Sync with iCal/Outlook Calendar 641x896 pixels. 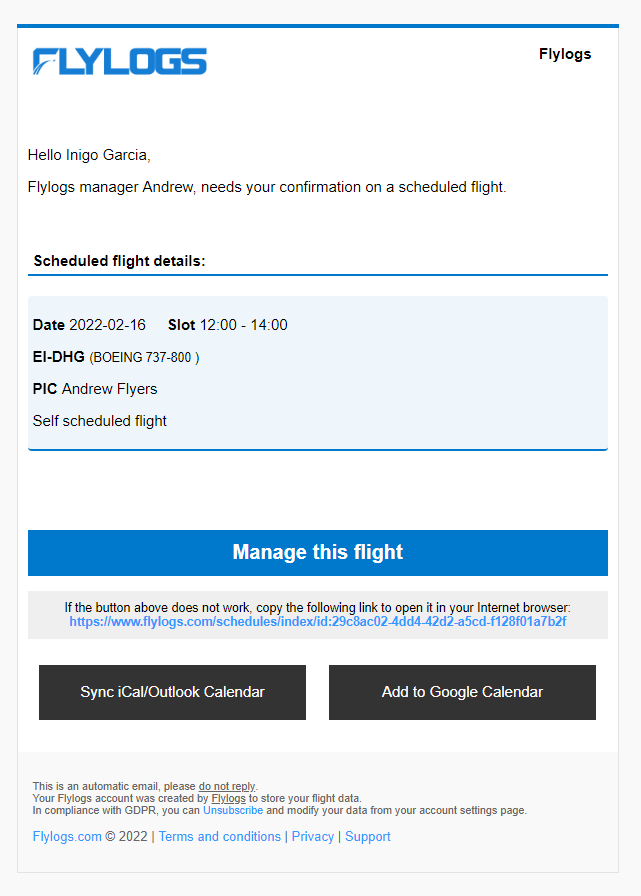point(172,692)
